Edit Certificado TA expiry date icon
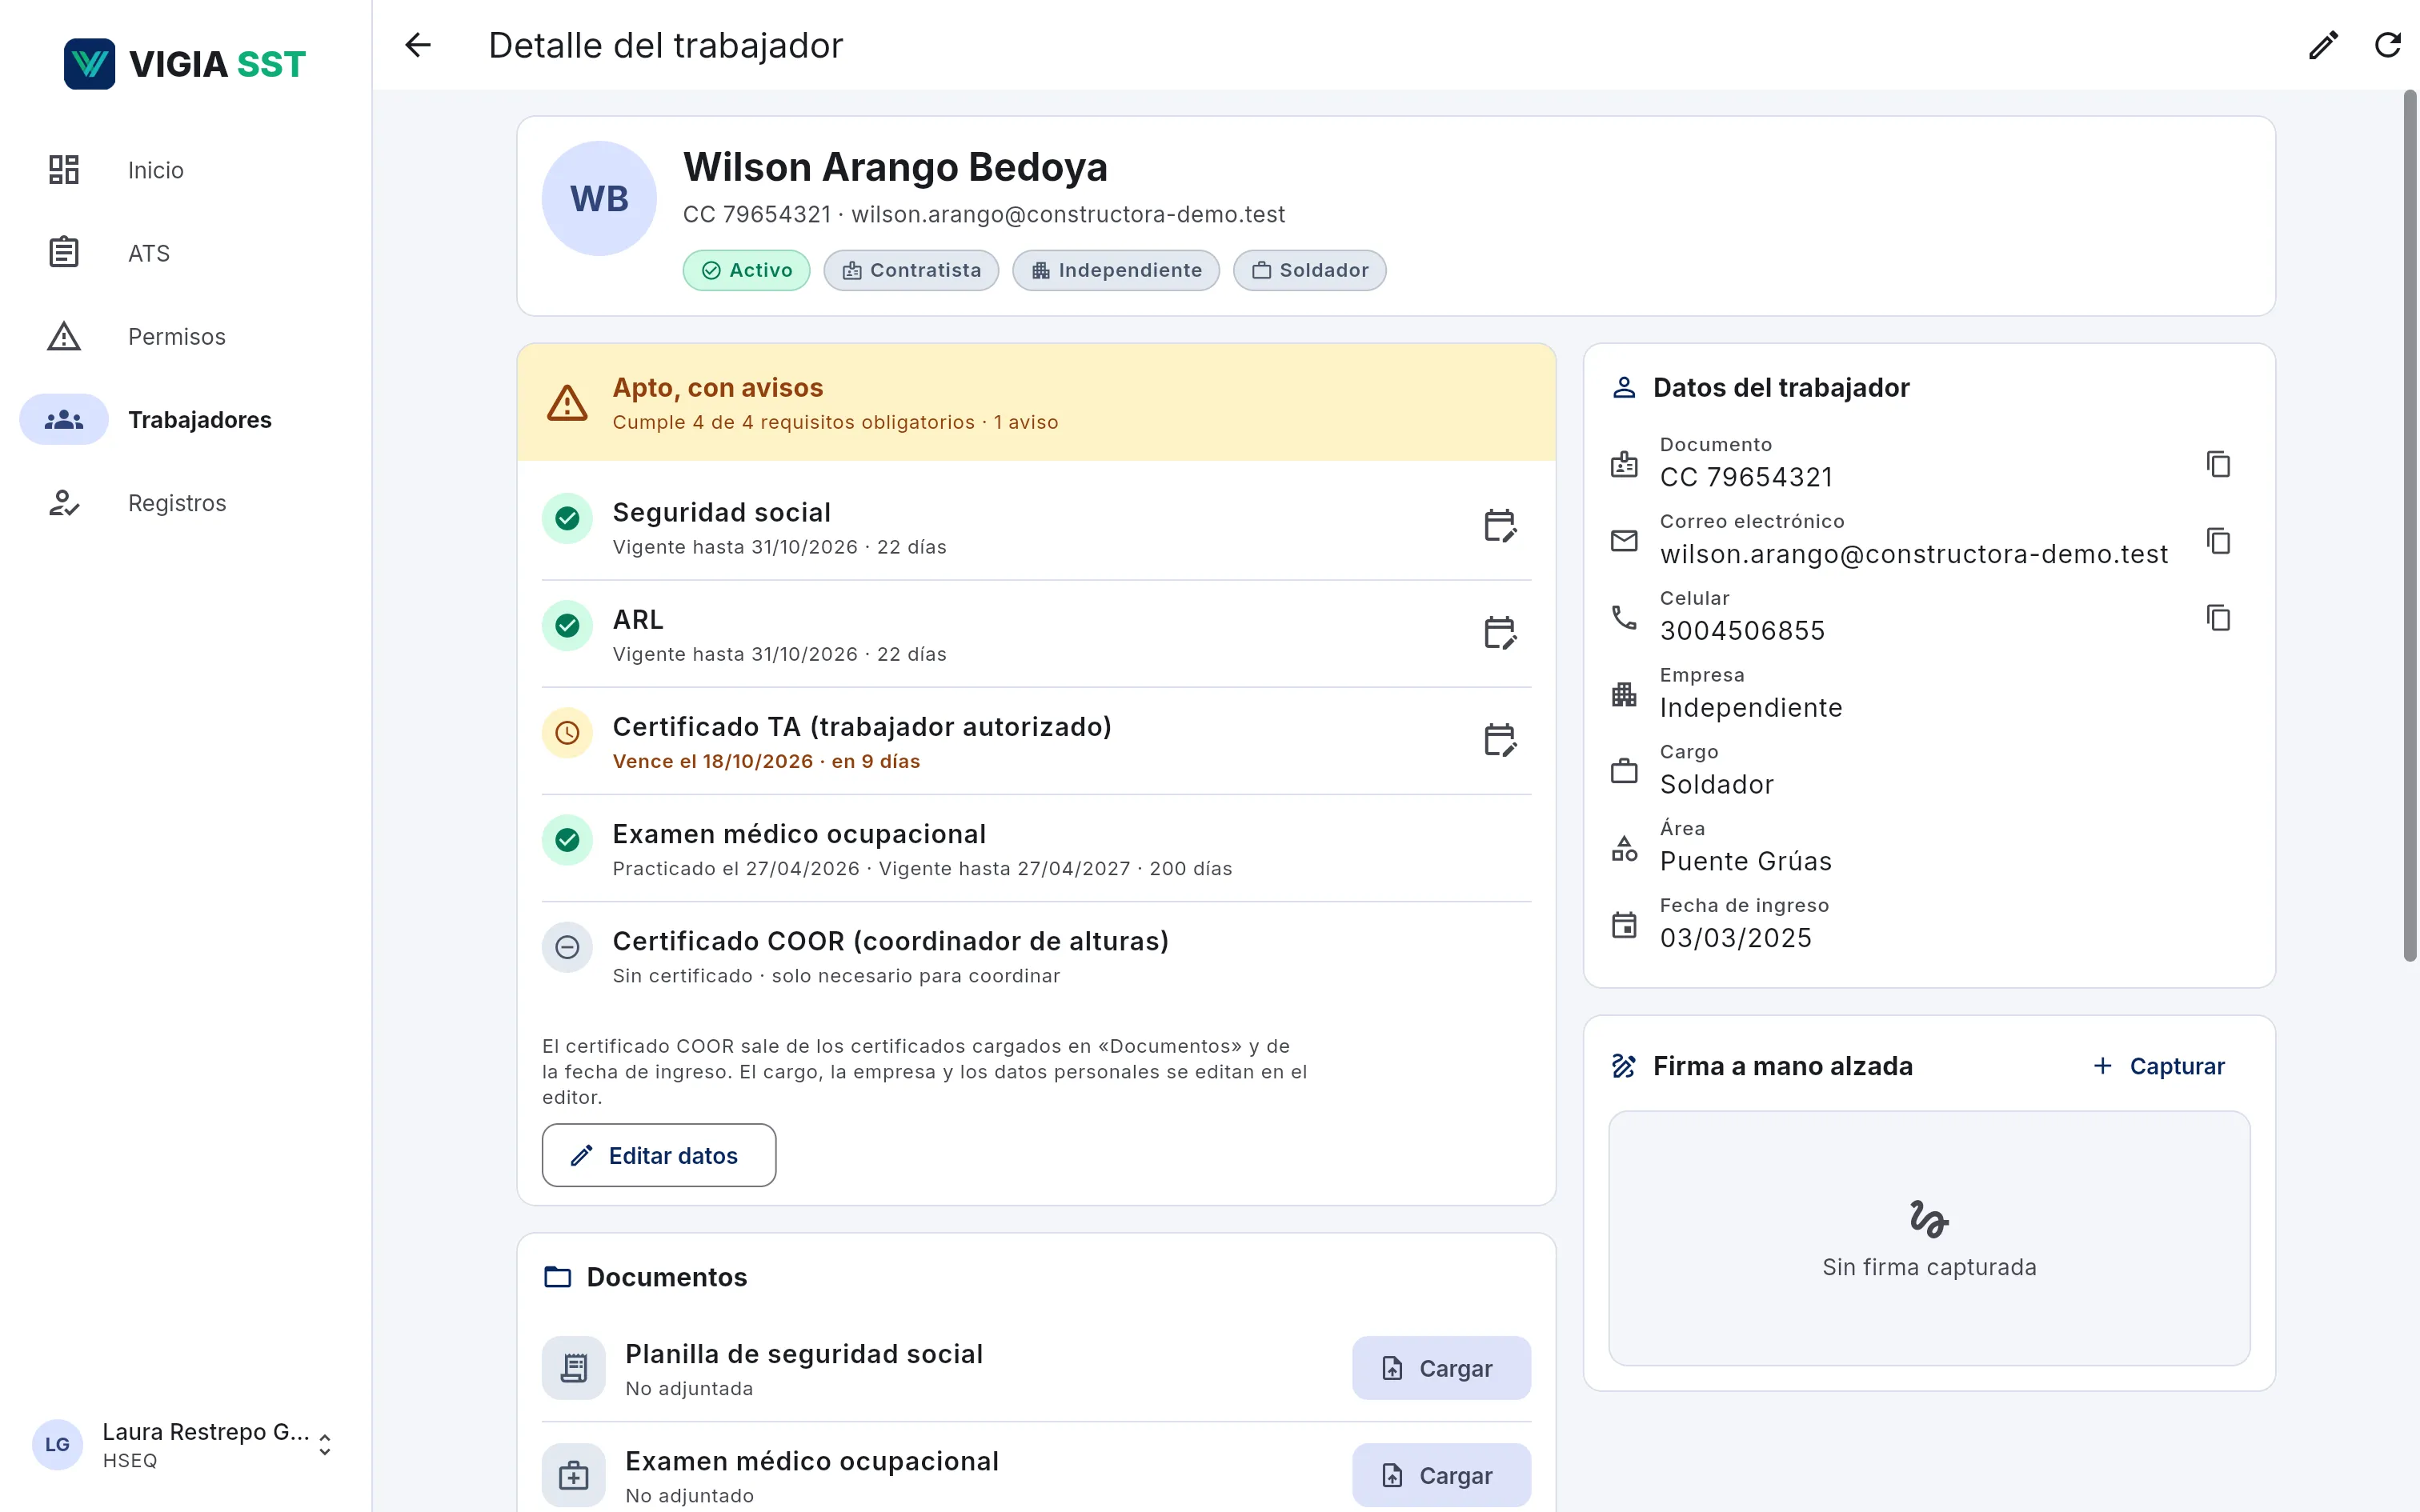The height and width of the screenshot is (1512, 2420). (x=1500, y=740)
